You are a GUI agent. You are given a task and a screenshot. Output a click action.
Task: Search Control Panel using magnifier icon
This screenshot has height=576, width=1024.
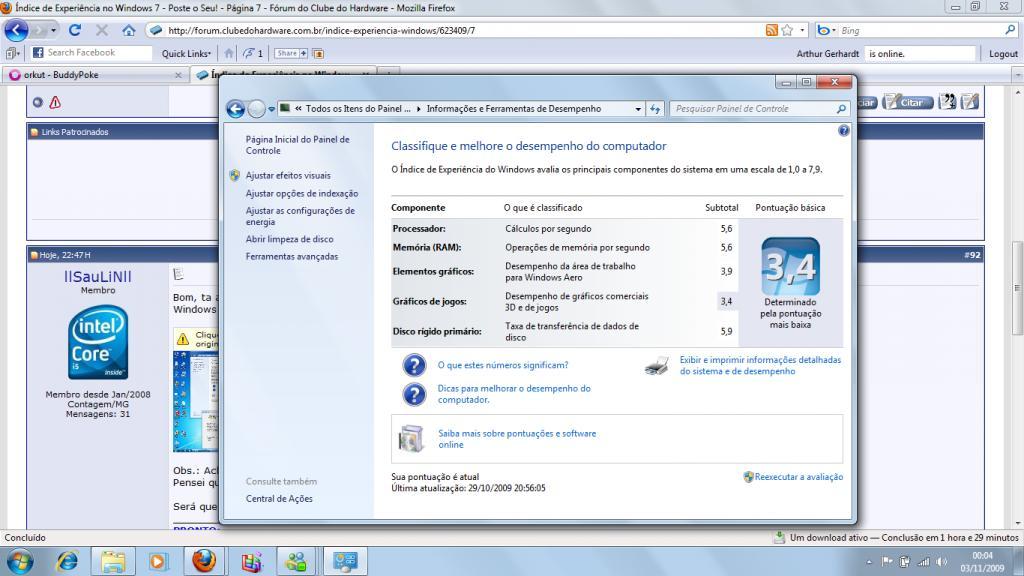(841, 109)
